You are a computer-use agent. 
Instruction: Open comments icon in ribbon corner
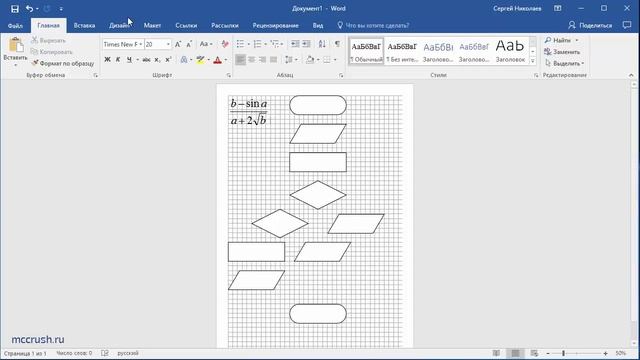click(x=627, y=25)
